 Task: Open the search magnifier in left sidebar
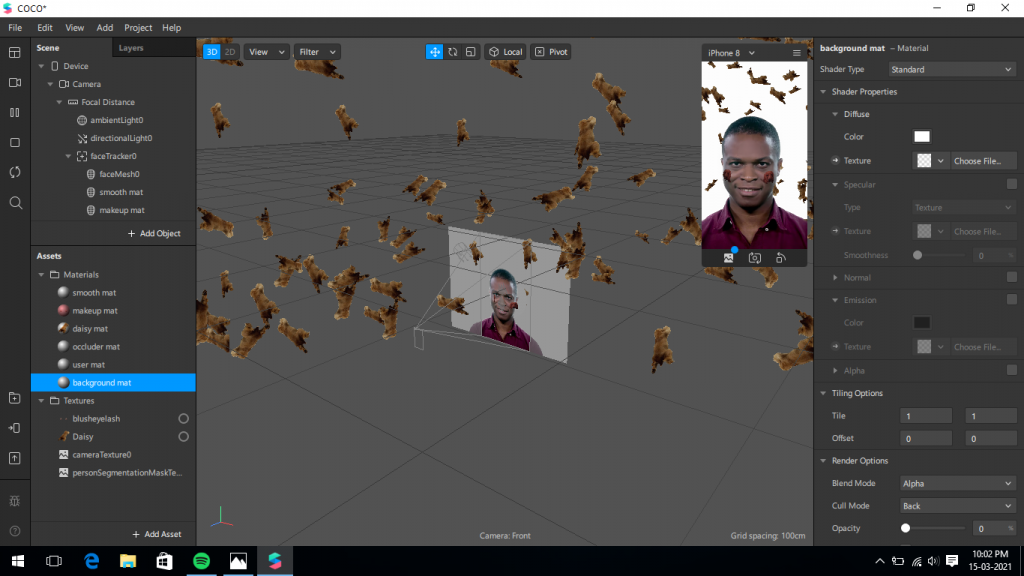pyautogui.click(x=16, y=202)
